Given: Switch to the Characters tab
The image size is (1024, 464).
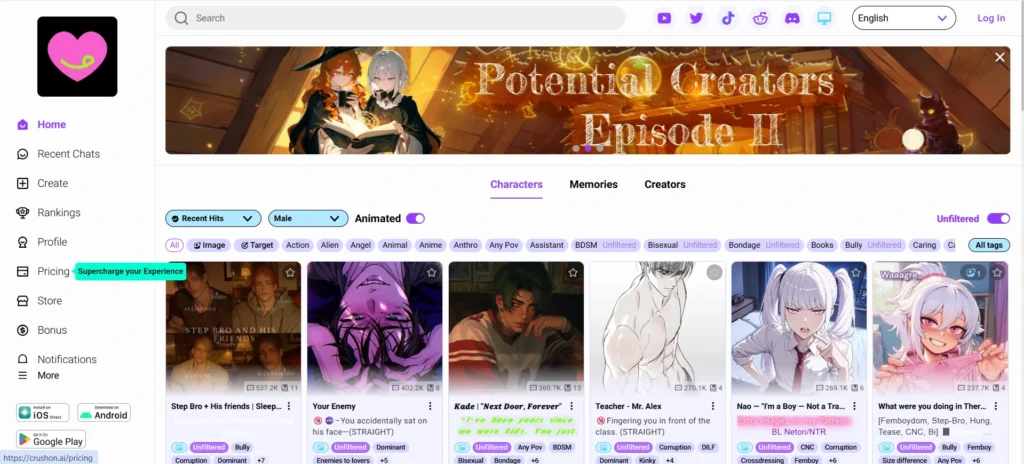Looking at the screenshot, I should [x=516, y=184].
